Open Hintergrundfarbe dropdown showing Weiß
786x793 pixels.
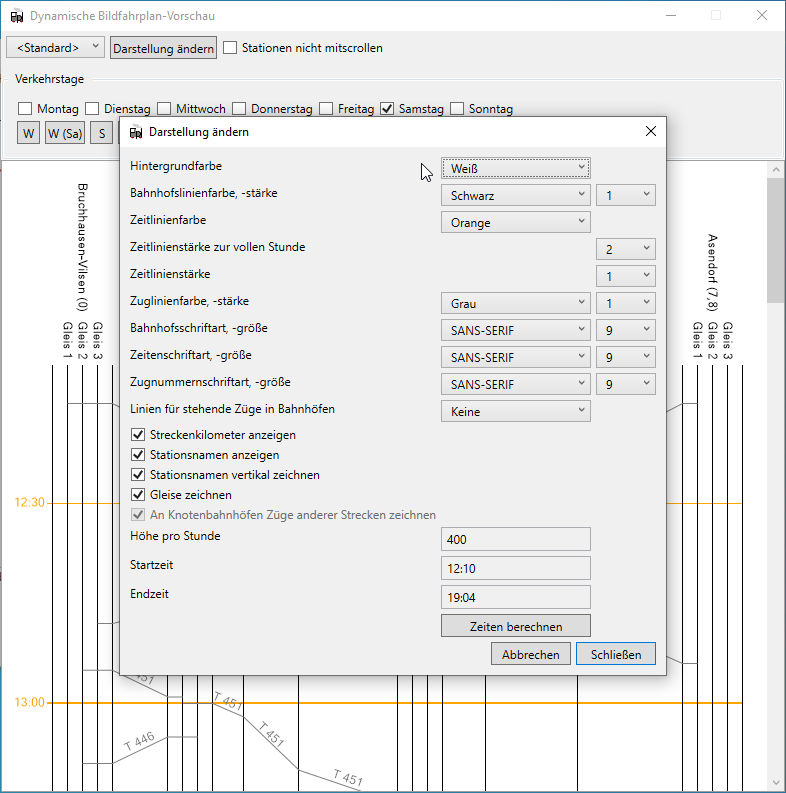pos(515,168)
